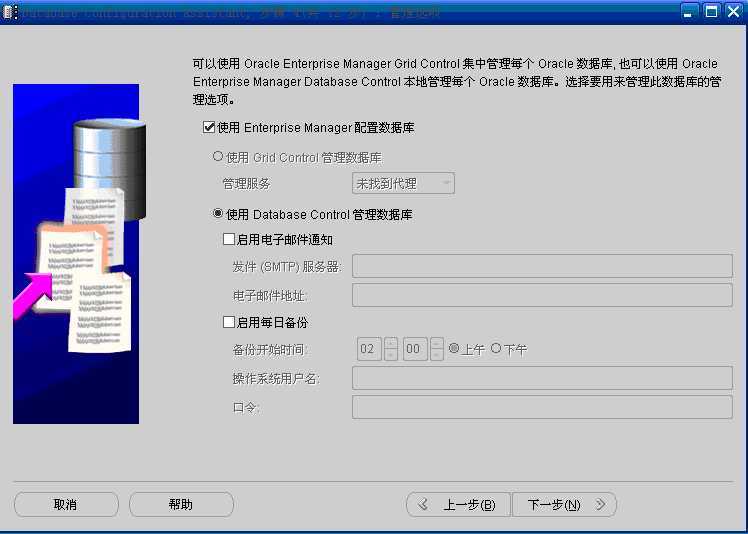Click the back chevron icon on 上一步

(x=423, y=504)
